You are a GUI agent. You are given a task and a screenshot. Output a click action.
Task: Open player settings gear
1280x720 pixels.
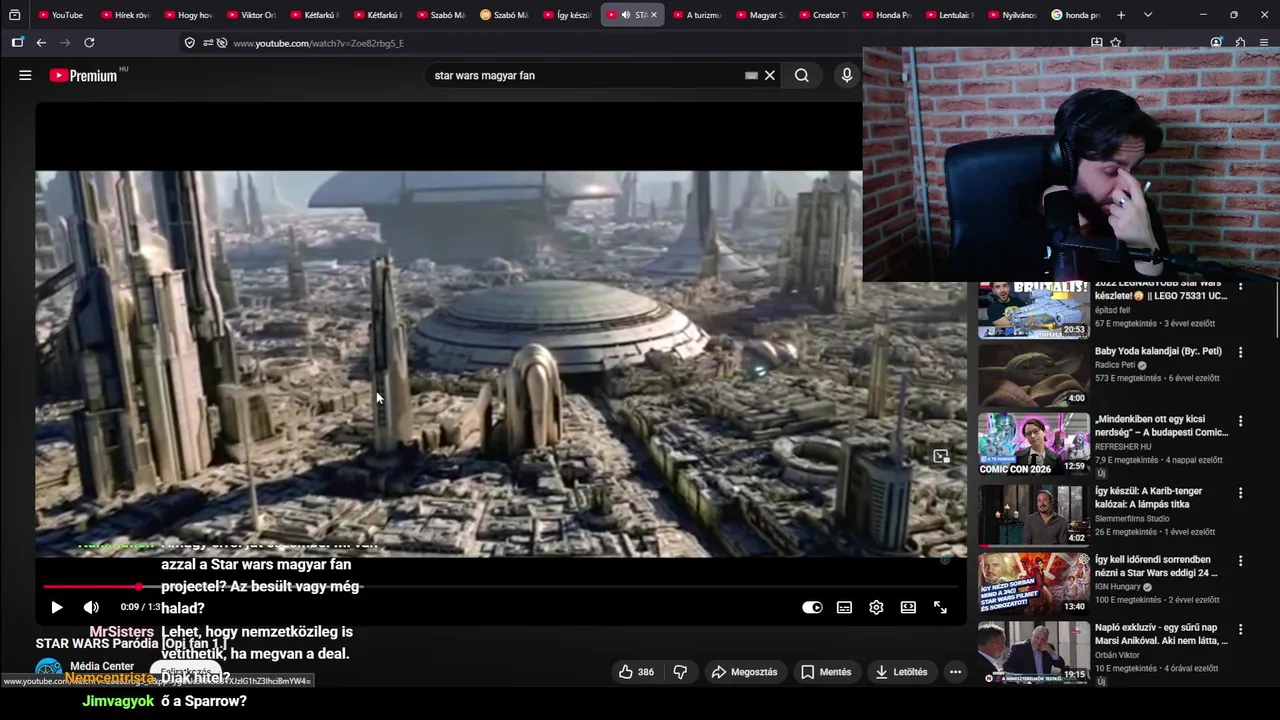876,607
